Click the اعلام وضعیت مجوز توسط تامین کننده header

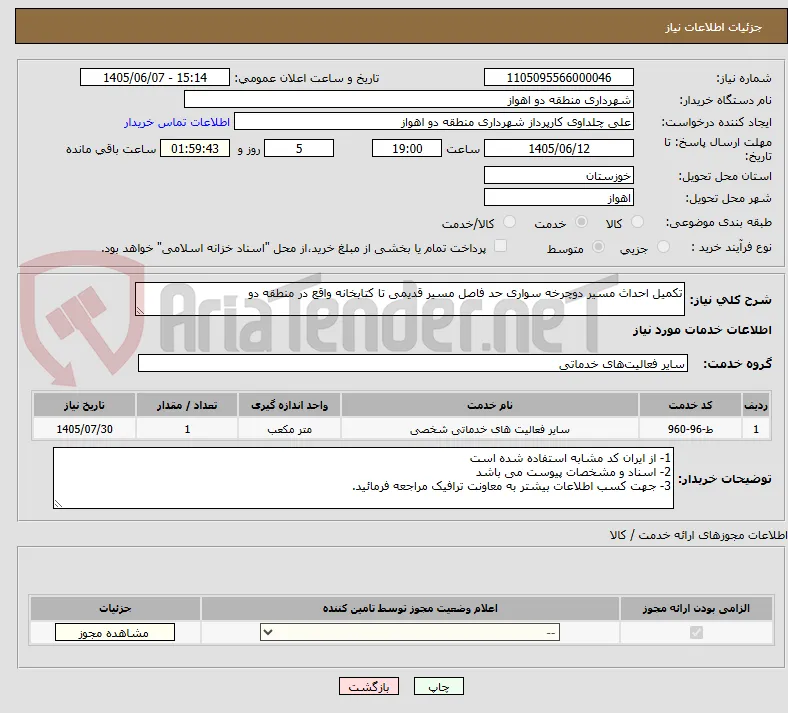(410, 608)
